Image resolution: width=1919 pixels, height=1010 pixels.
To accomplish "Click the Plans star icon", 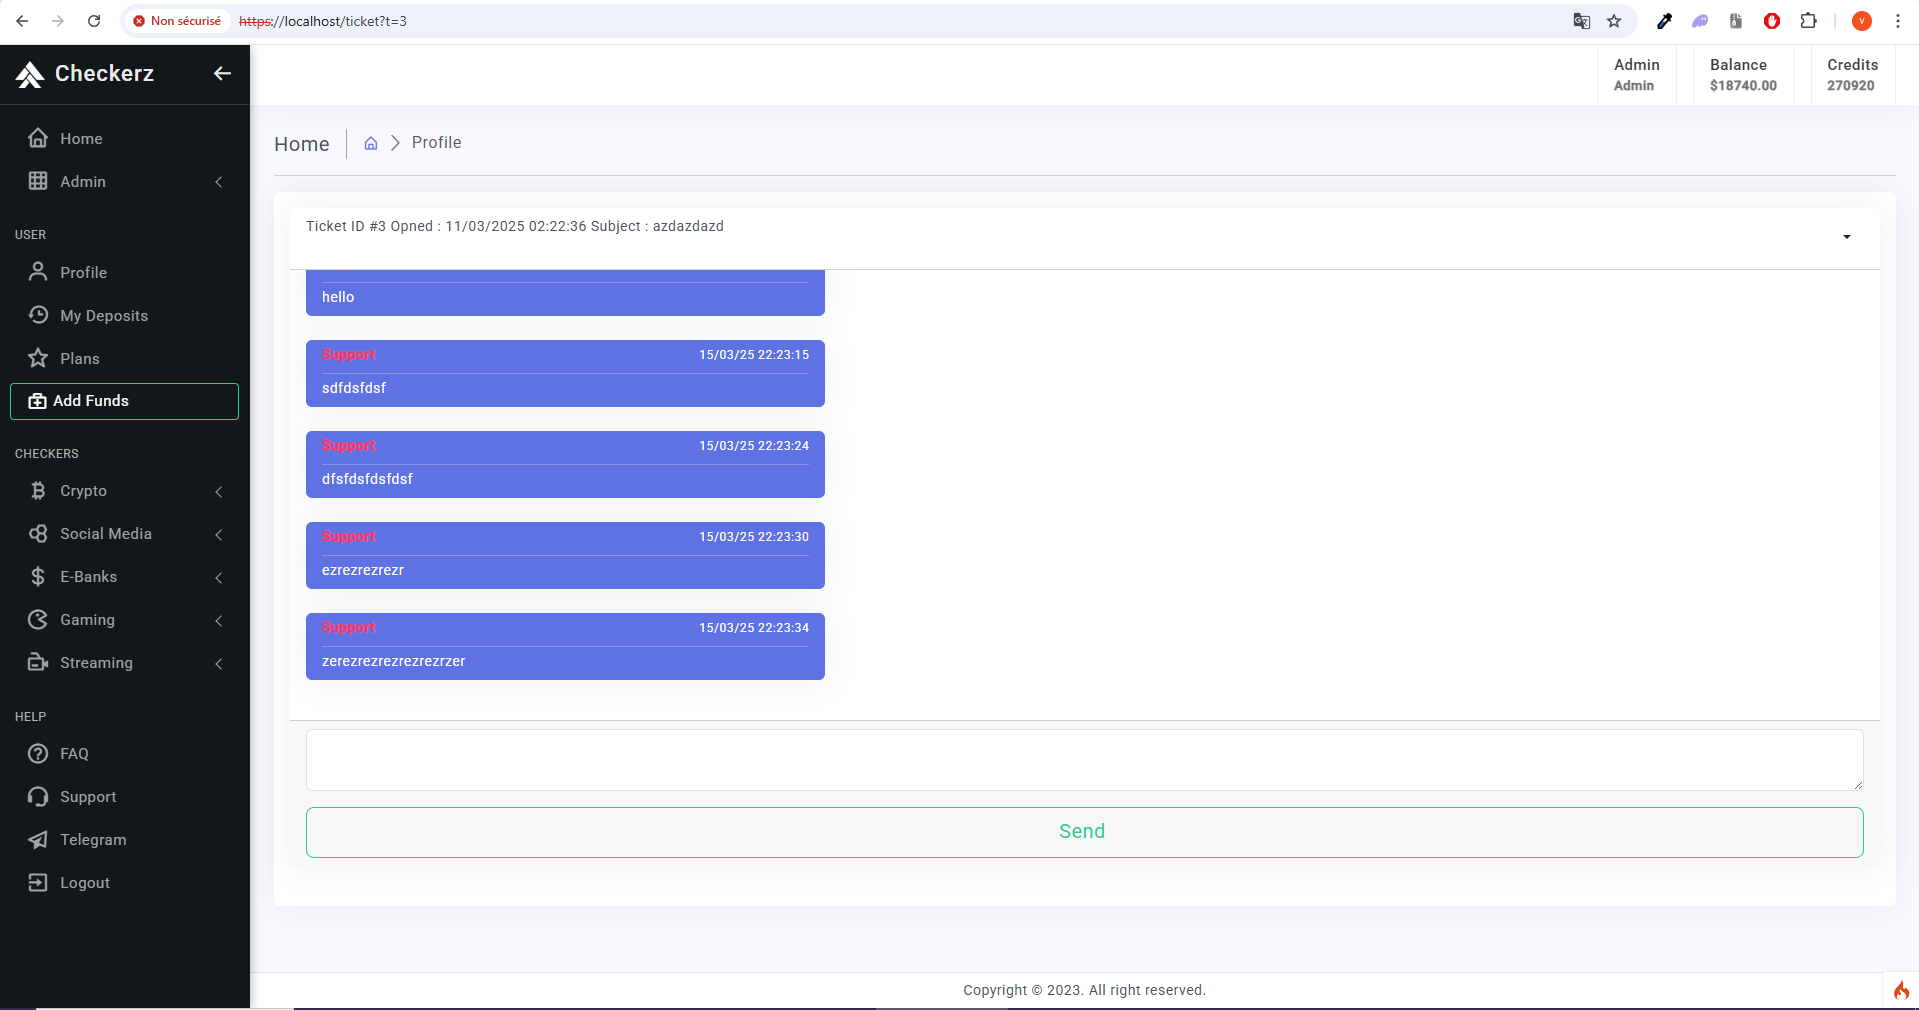I will click(x=38, y=358).
